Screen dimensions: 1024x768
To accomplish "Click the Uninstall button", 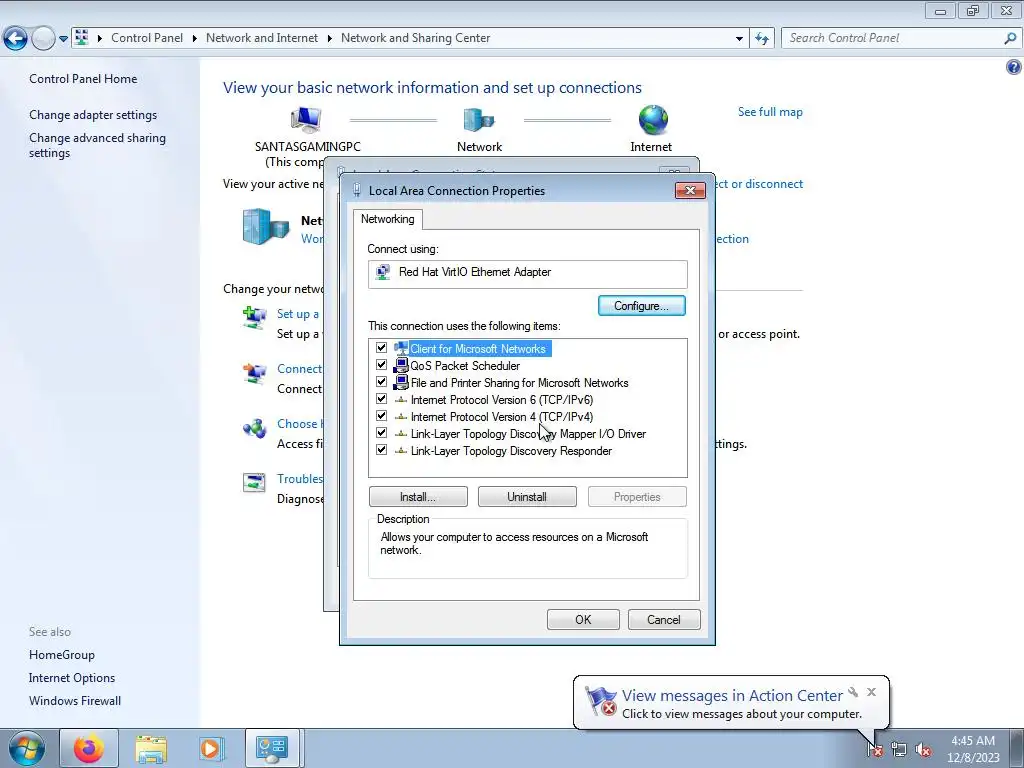I will 527,497.
